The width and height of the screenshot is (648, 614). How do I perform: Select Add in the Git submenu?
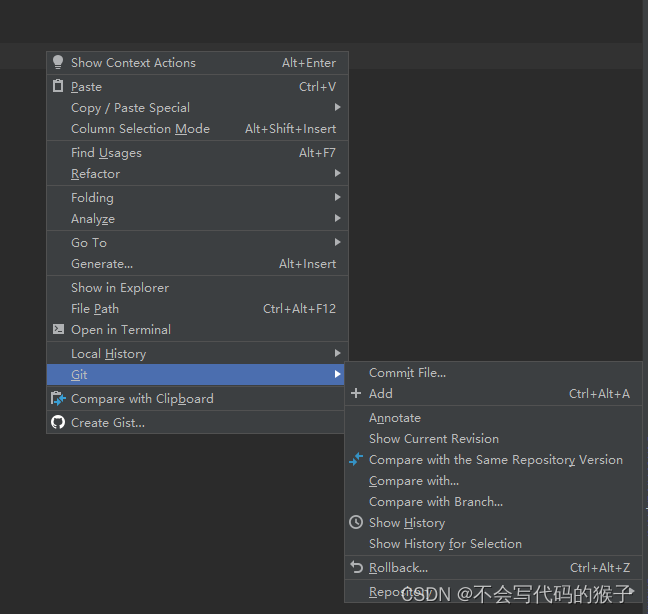(493, 393)
